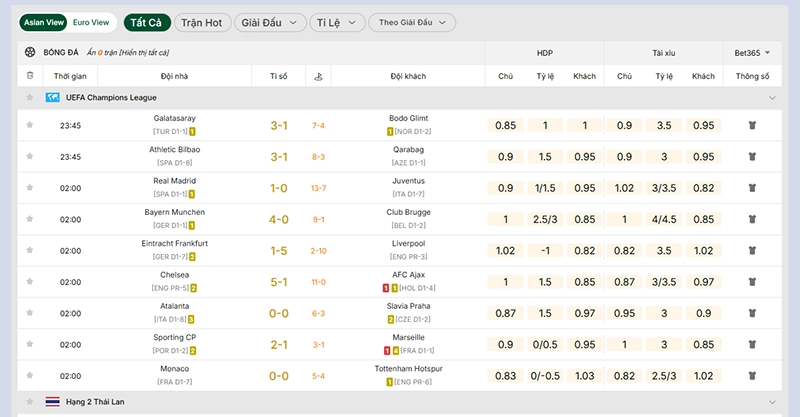Open stats shirt icon for Chelsea match
Viewport: 800px width, 417px height.
(x=752, y=282)
